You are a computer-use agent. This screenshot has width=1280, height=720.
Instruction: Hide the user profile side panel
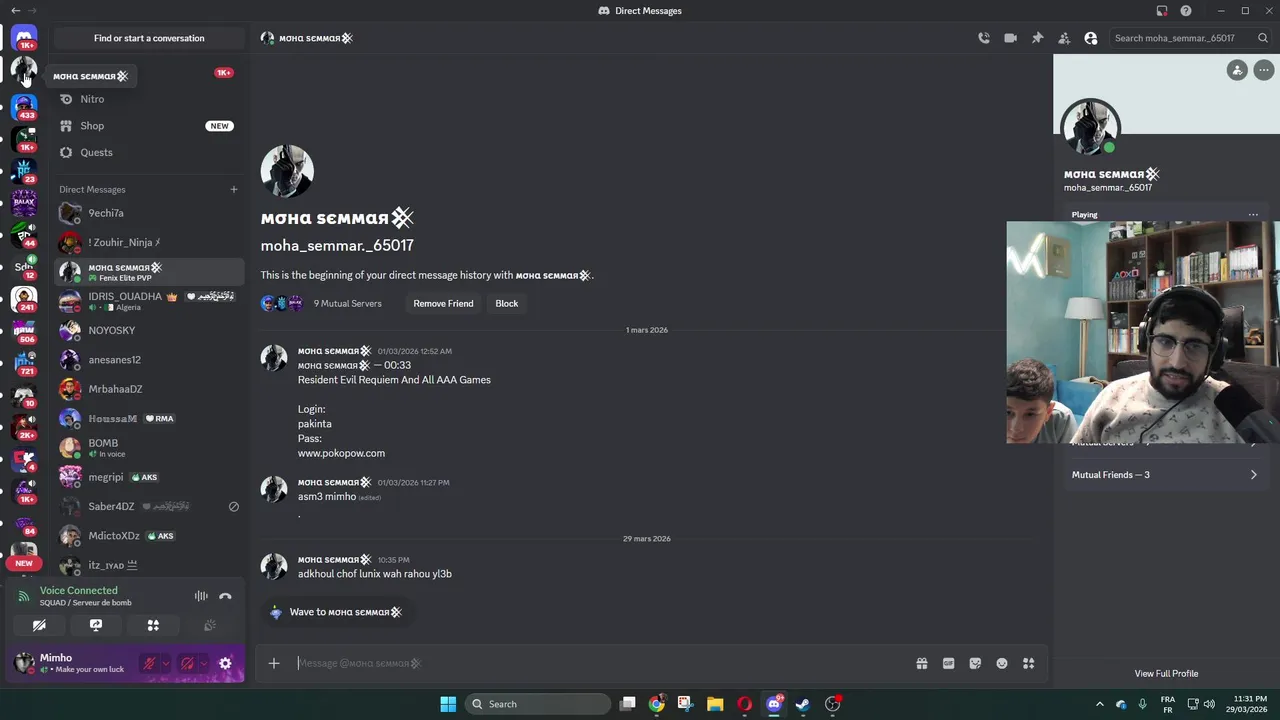click(1091, 38)
